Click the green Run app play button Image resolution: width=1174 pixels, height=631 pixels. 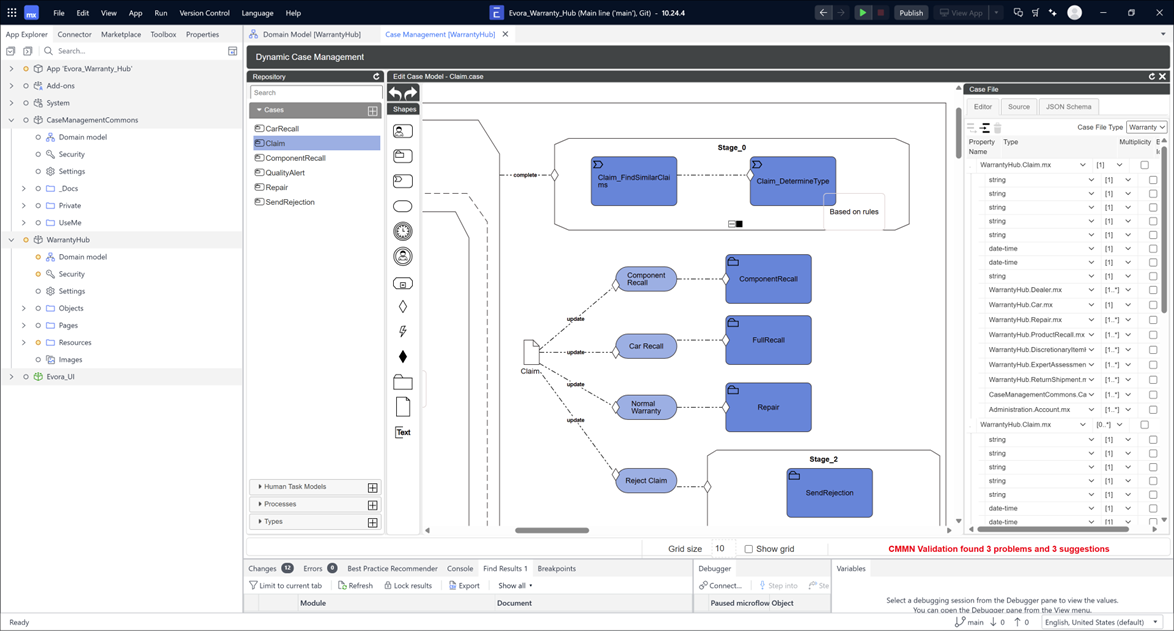863,13
